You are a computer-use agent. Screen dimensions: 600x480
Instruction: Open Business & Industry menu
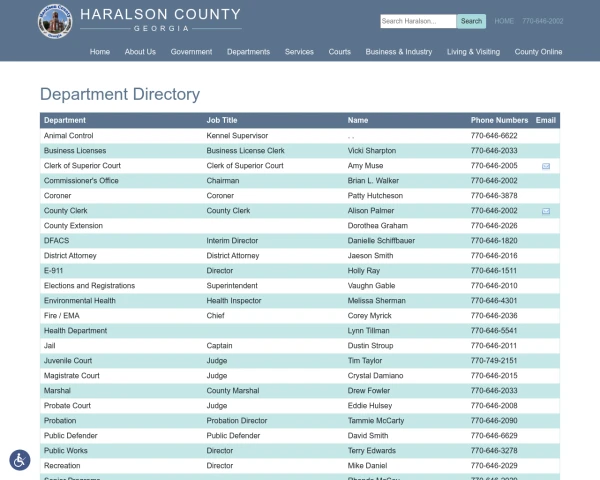(x=399, y=51)
